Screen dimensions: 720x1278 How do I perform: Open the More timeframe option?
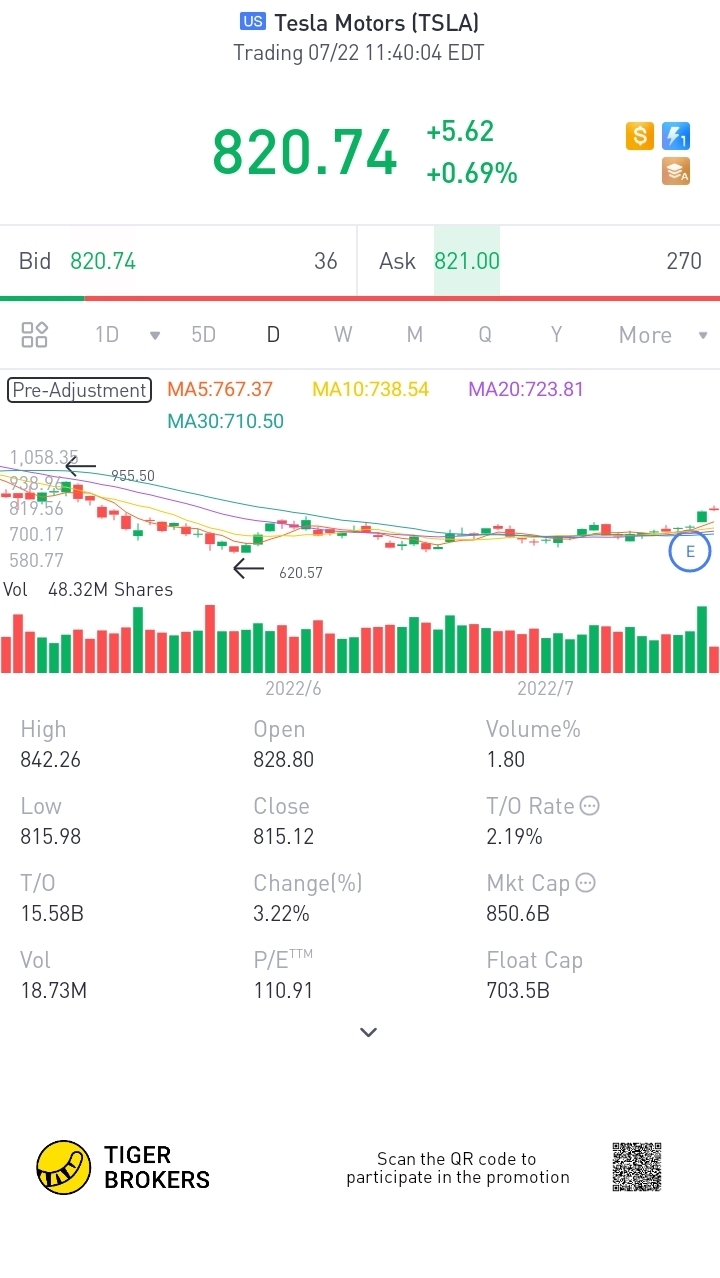click(x=645, y=335)
